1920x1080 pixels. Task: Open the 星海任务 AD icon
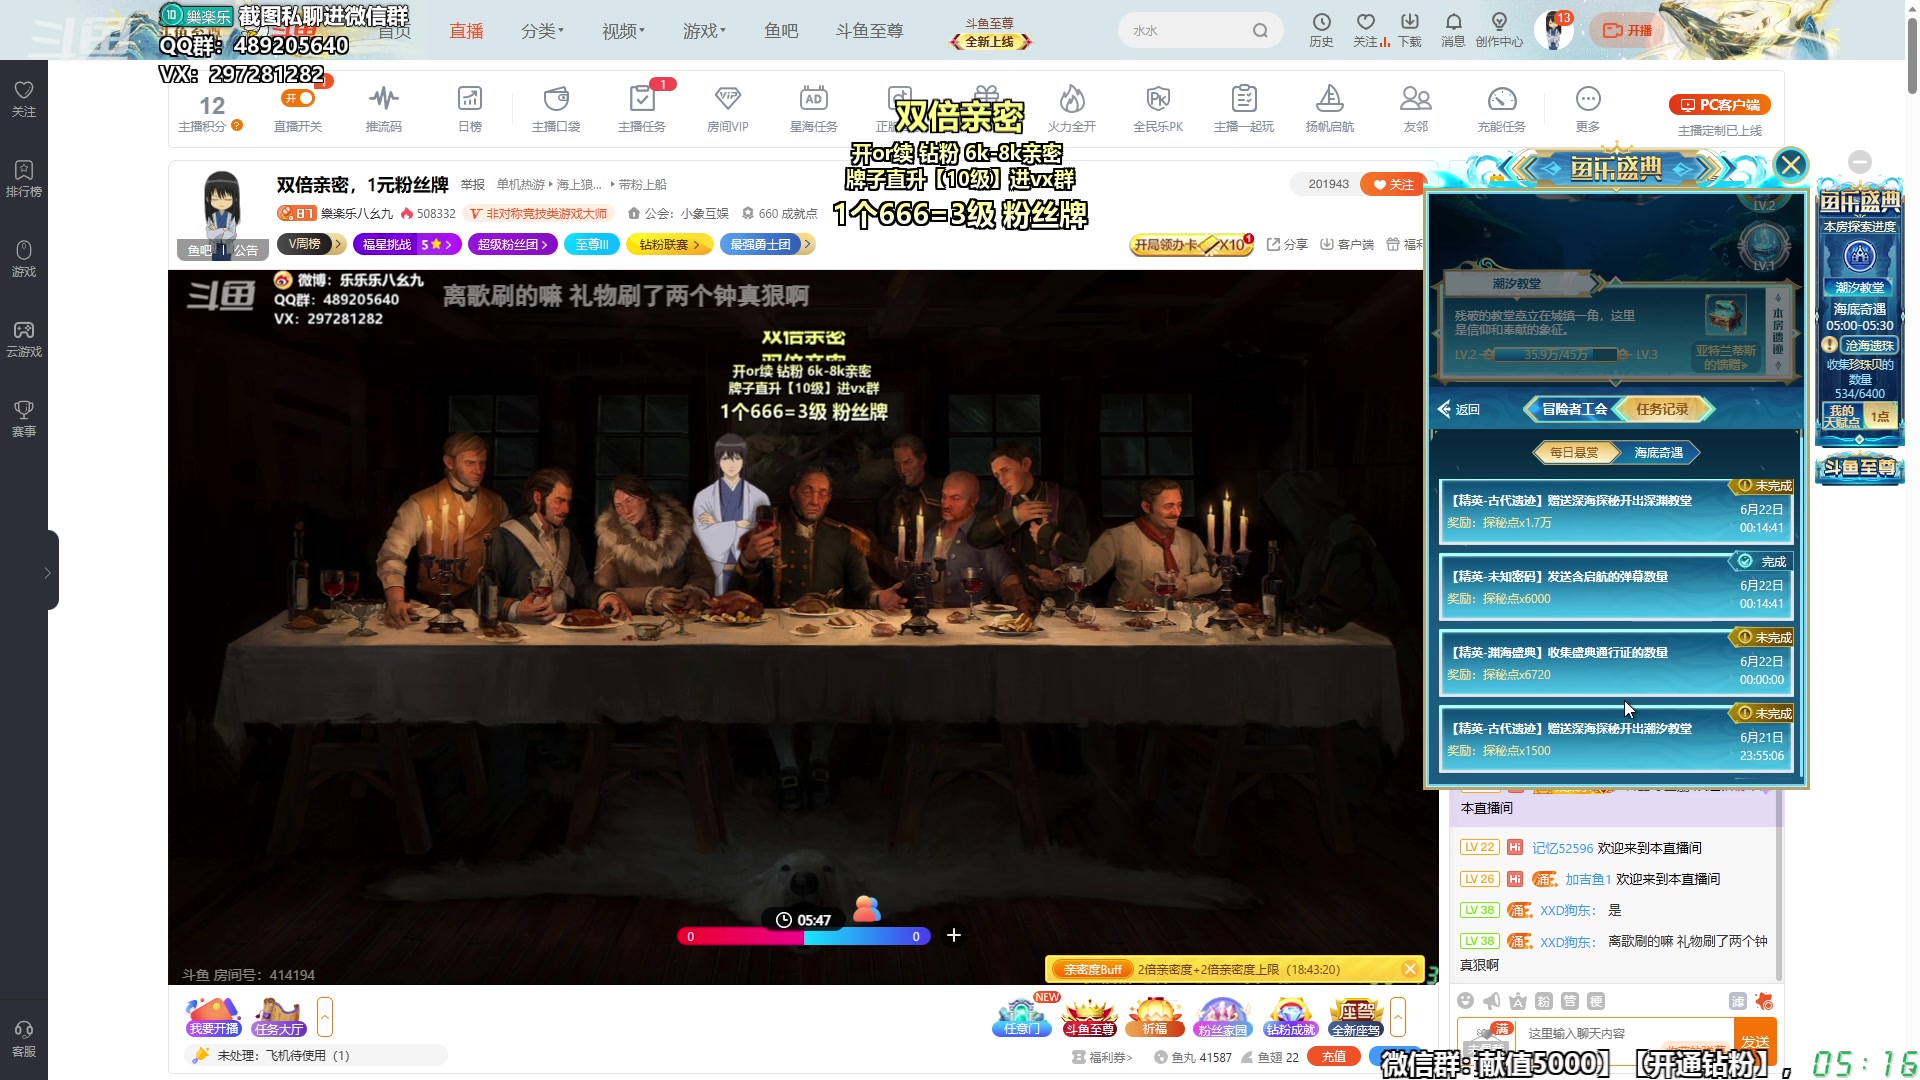(814, 108)
